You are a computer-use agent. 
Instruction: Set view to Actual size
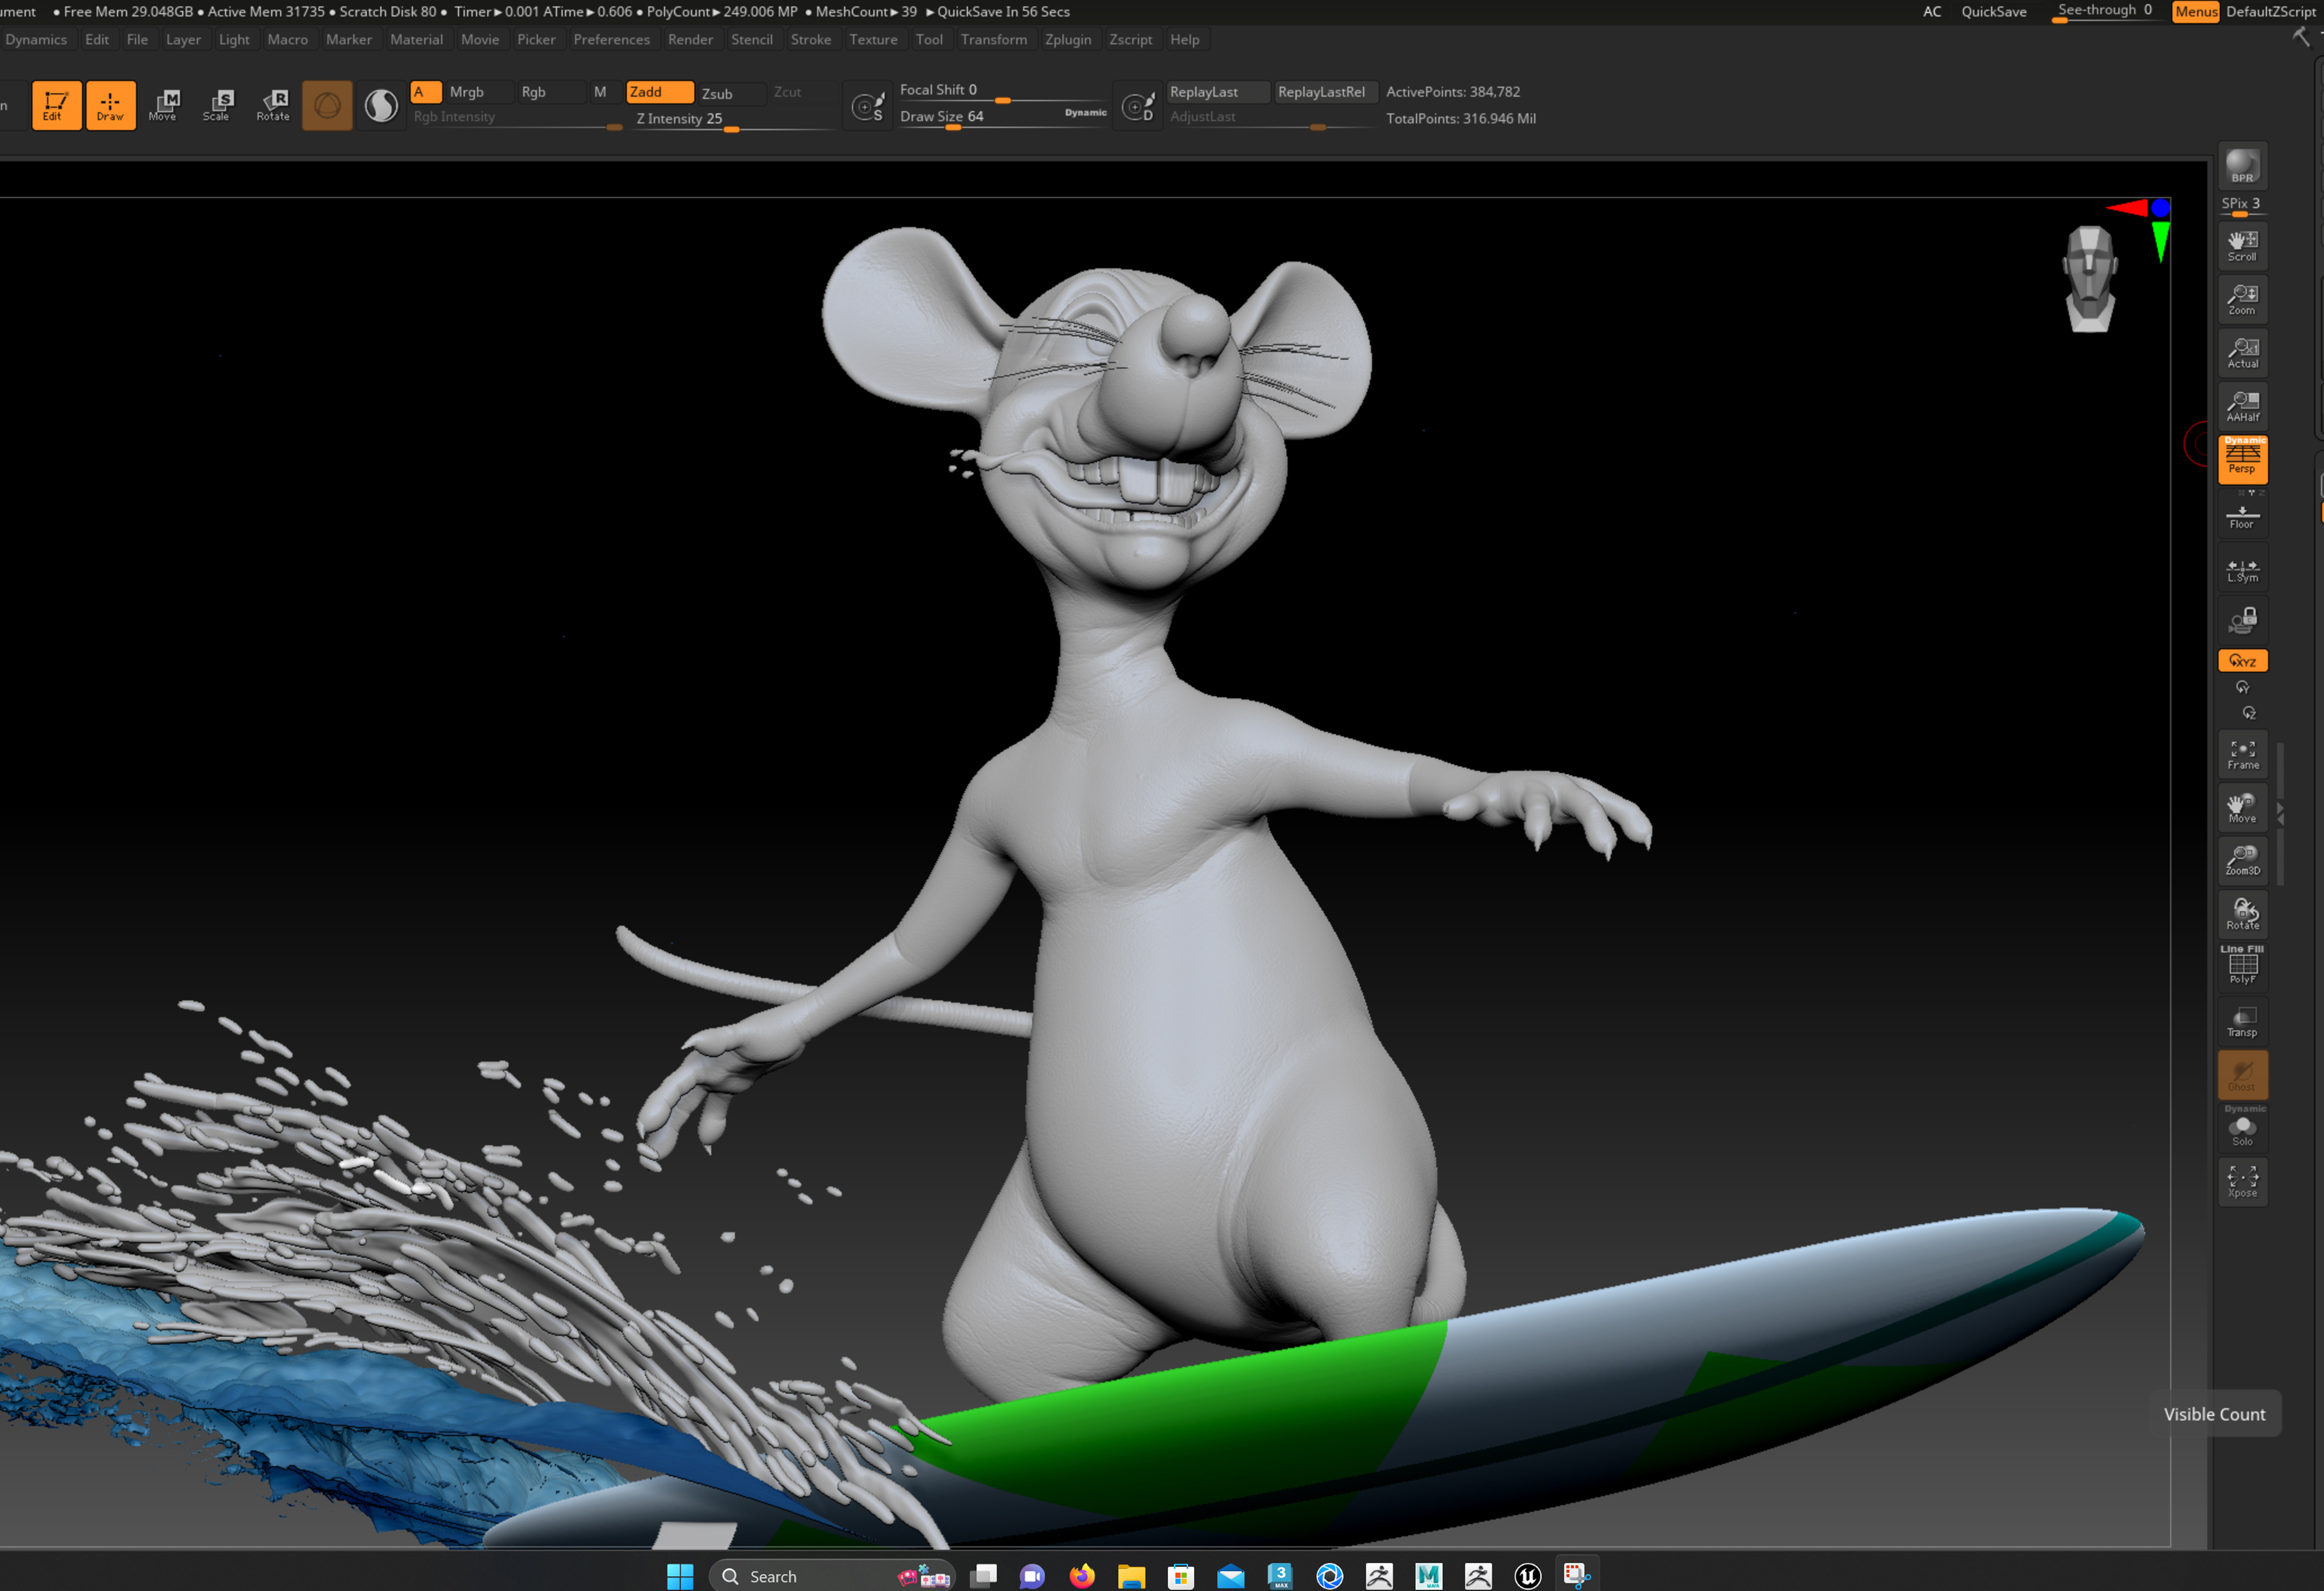tap(2242, 353)
